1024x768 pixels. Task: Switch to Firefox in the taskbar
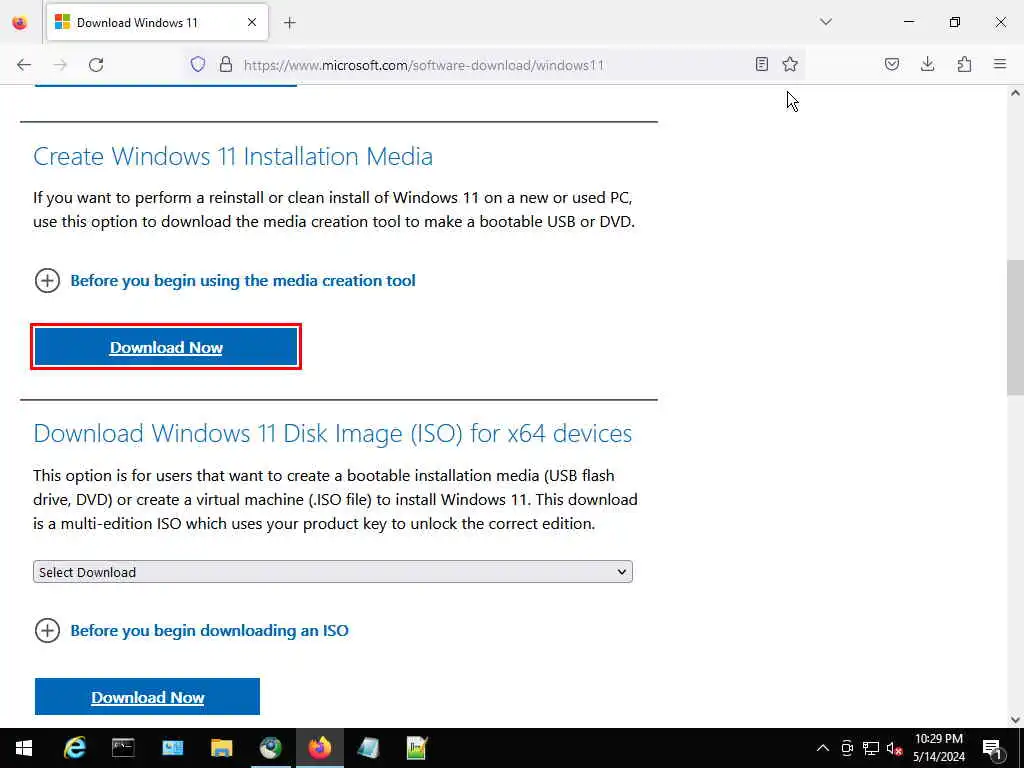pos(320,748)
